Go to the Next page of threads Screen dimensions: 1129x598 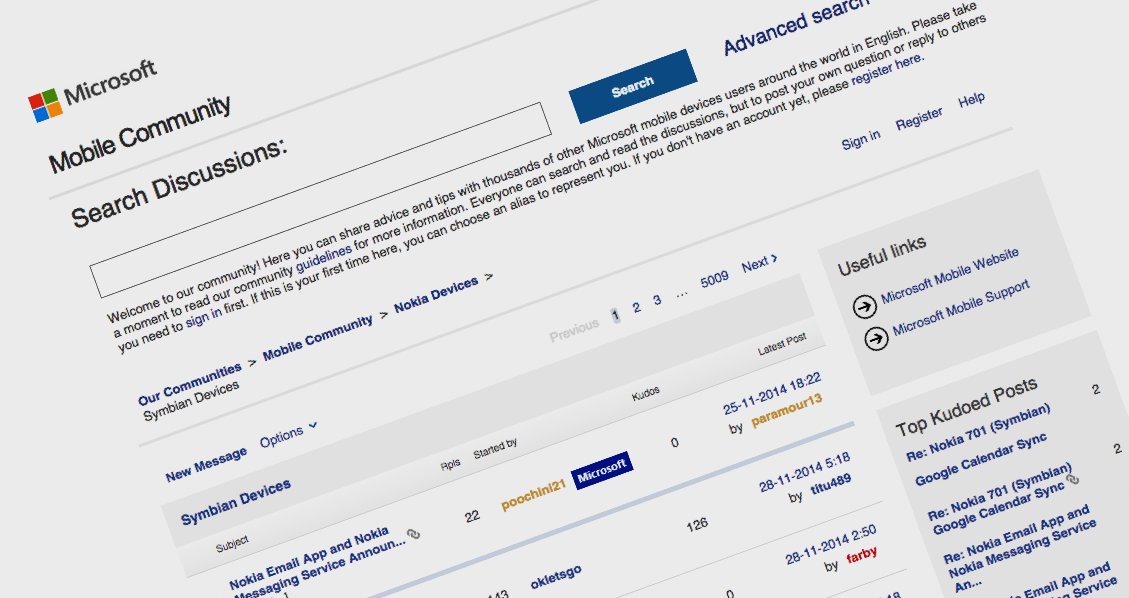(759, 264)
